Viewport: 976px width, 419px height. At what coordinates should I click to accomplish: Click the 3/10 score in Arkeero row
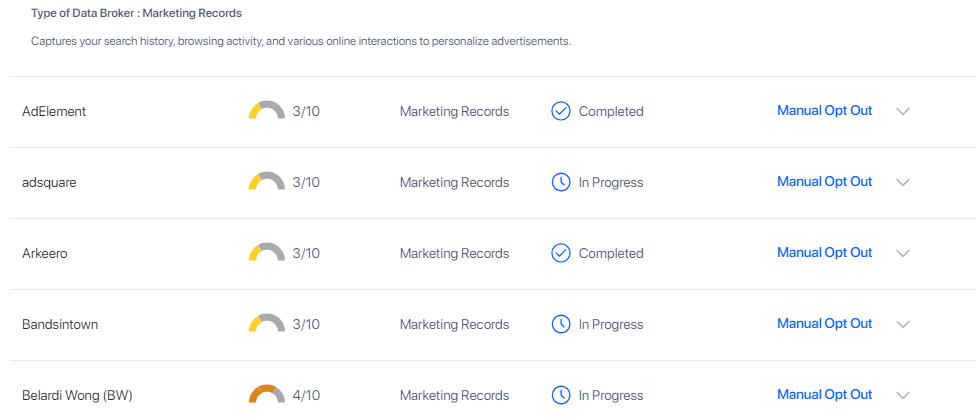tap(306, 253)
